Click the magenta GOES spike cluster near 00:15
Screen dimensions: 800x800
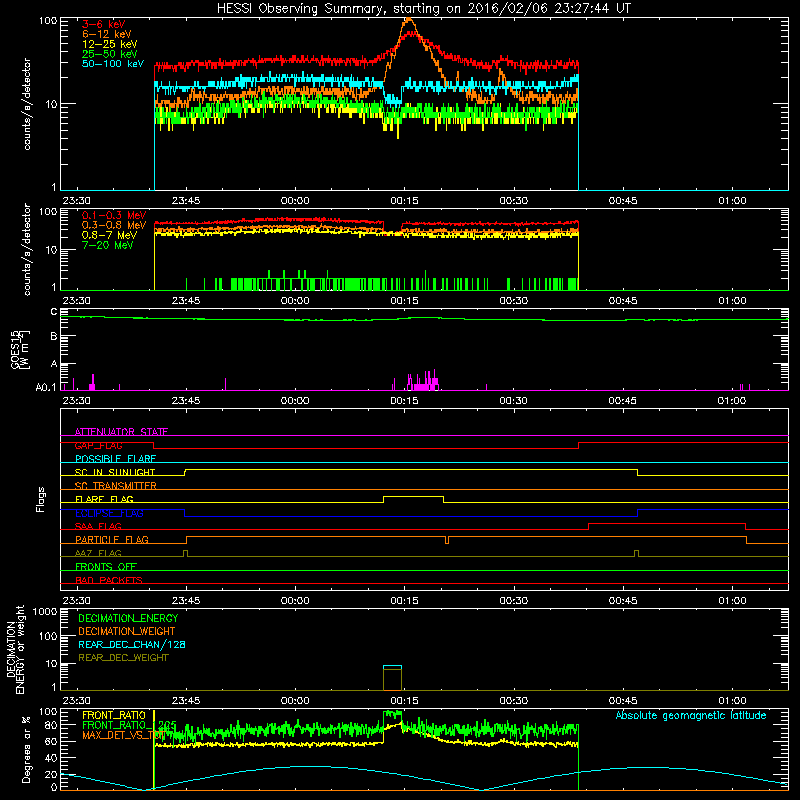coord(423,381)
